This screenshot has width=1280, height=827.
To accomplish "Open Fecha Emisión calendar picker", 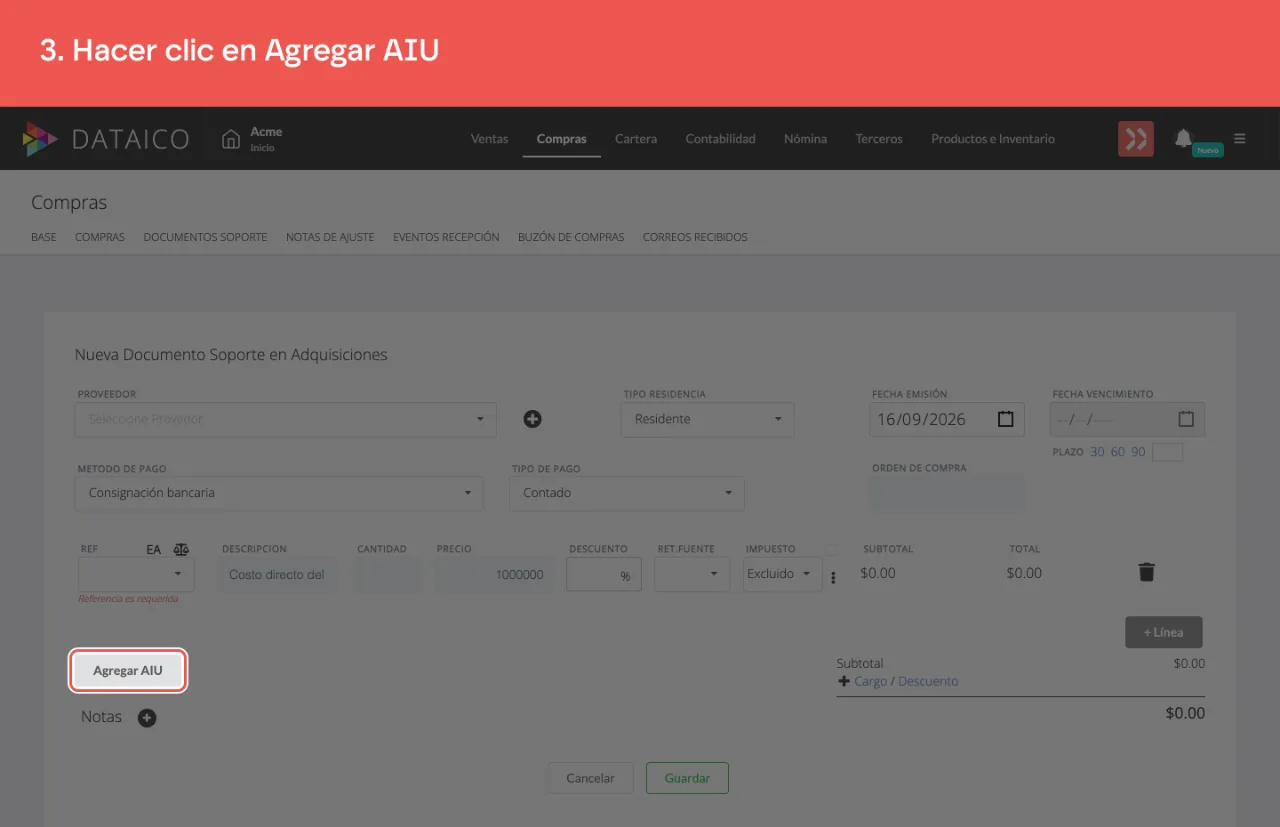I will 1005,419.
